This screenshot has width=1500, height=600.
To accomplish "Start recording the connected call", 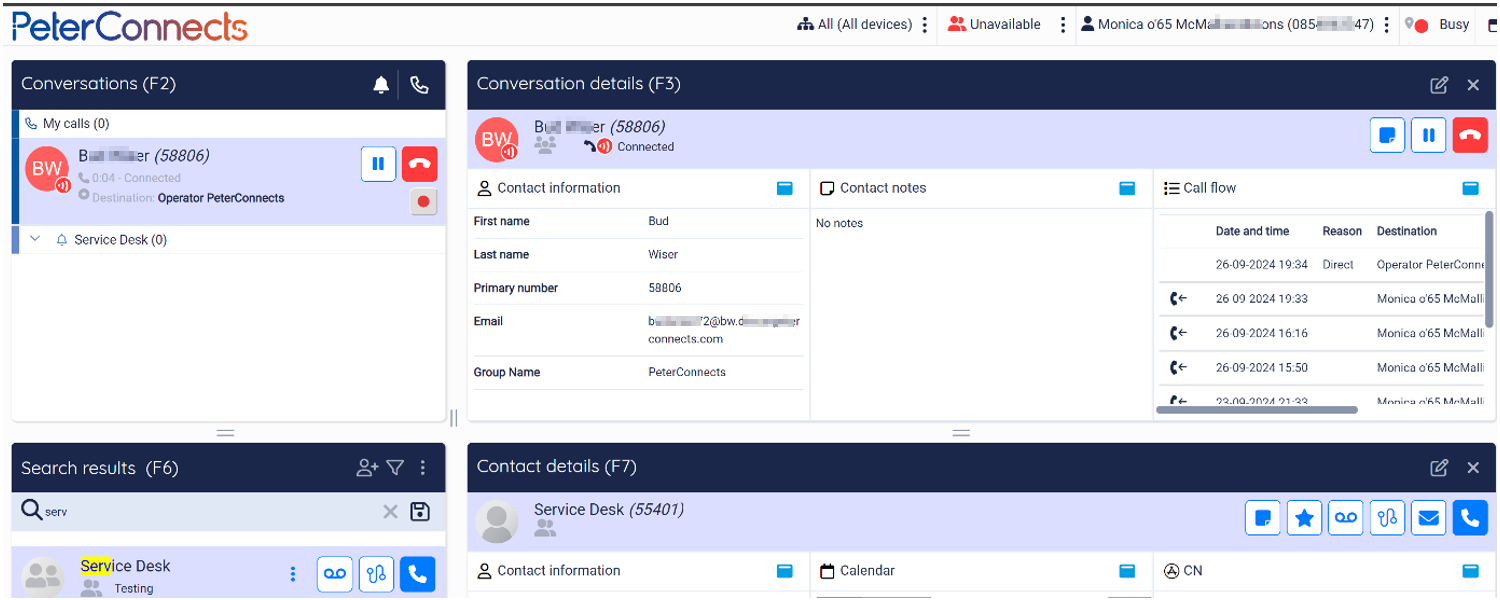I will [x=424, y=202].
